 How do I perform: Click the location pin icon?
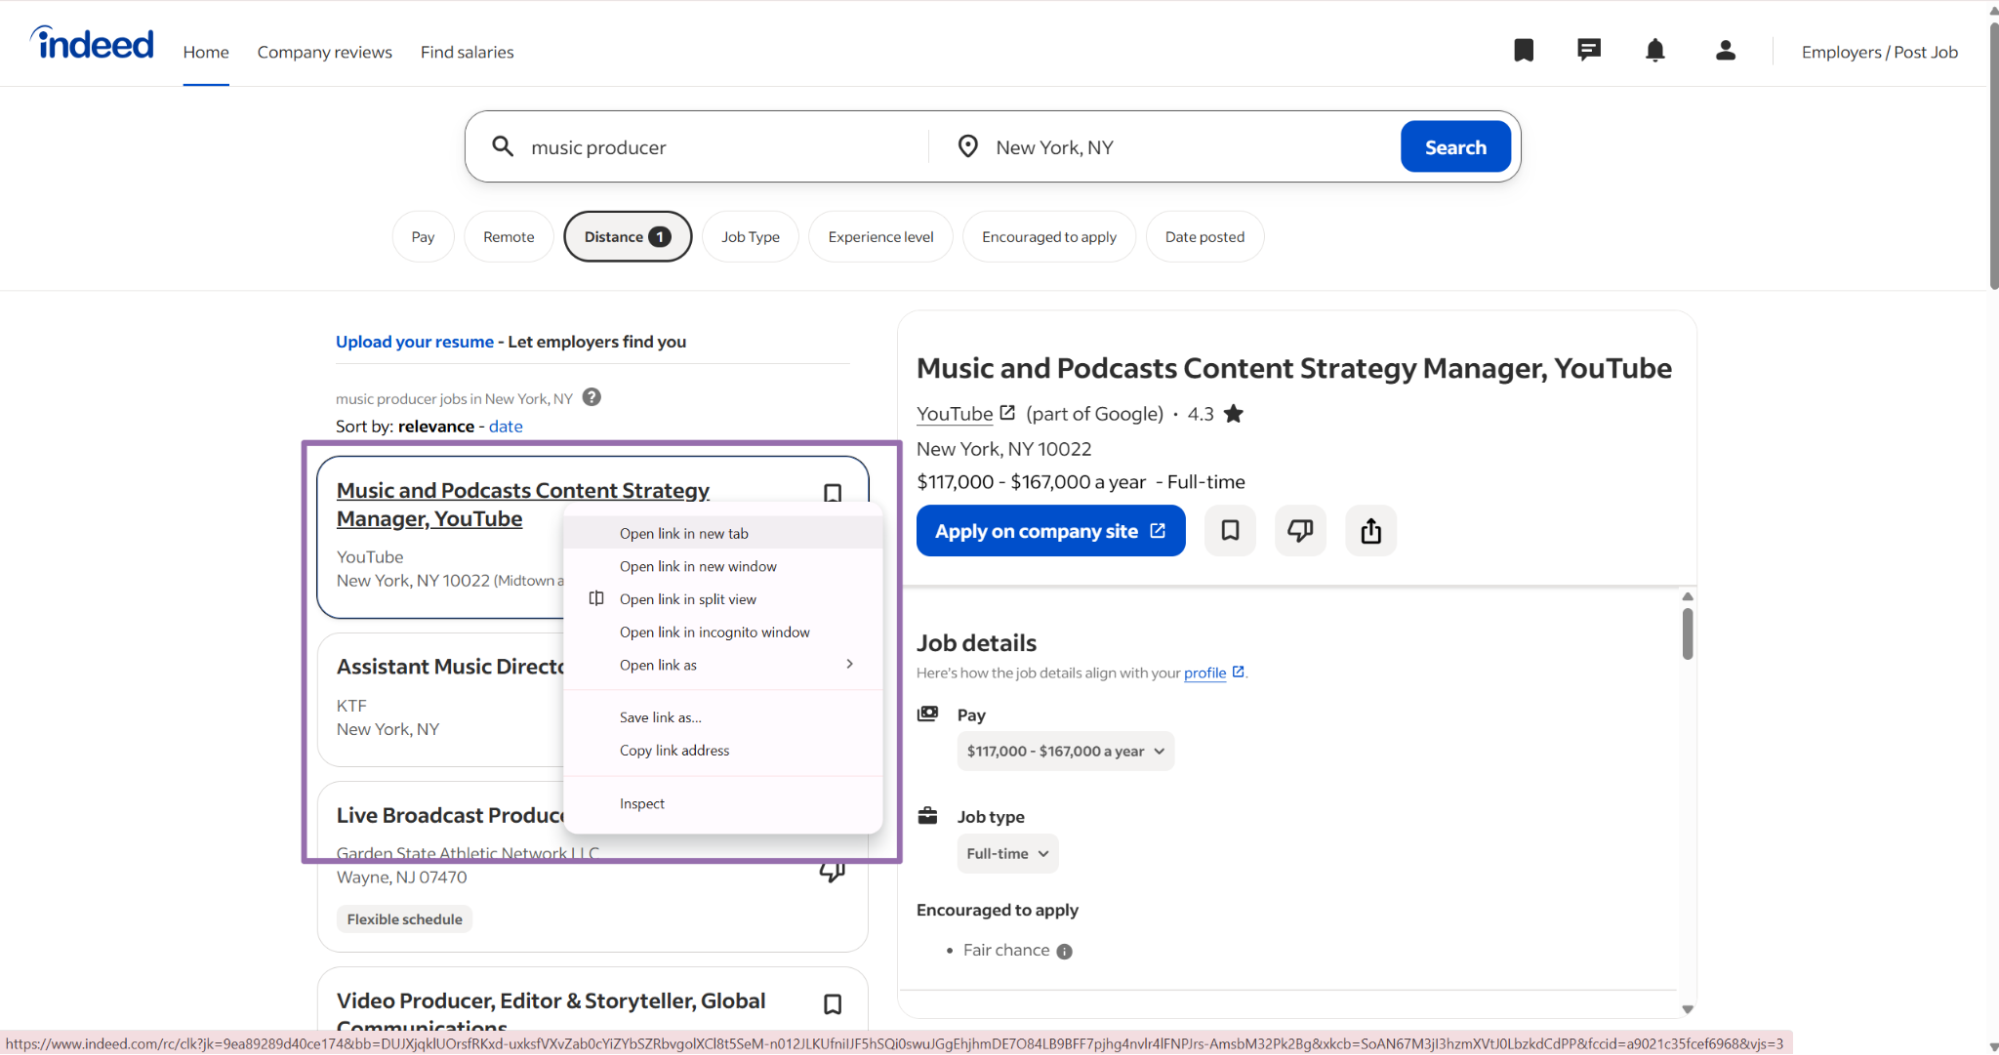(x=967, y=147)
